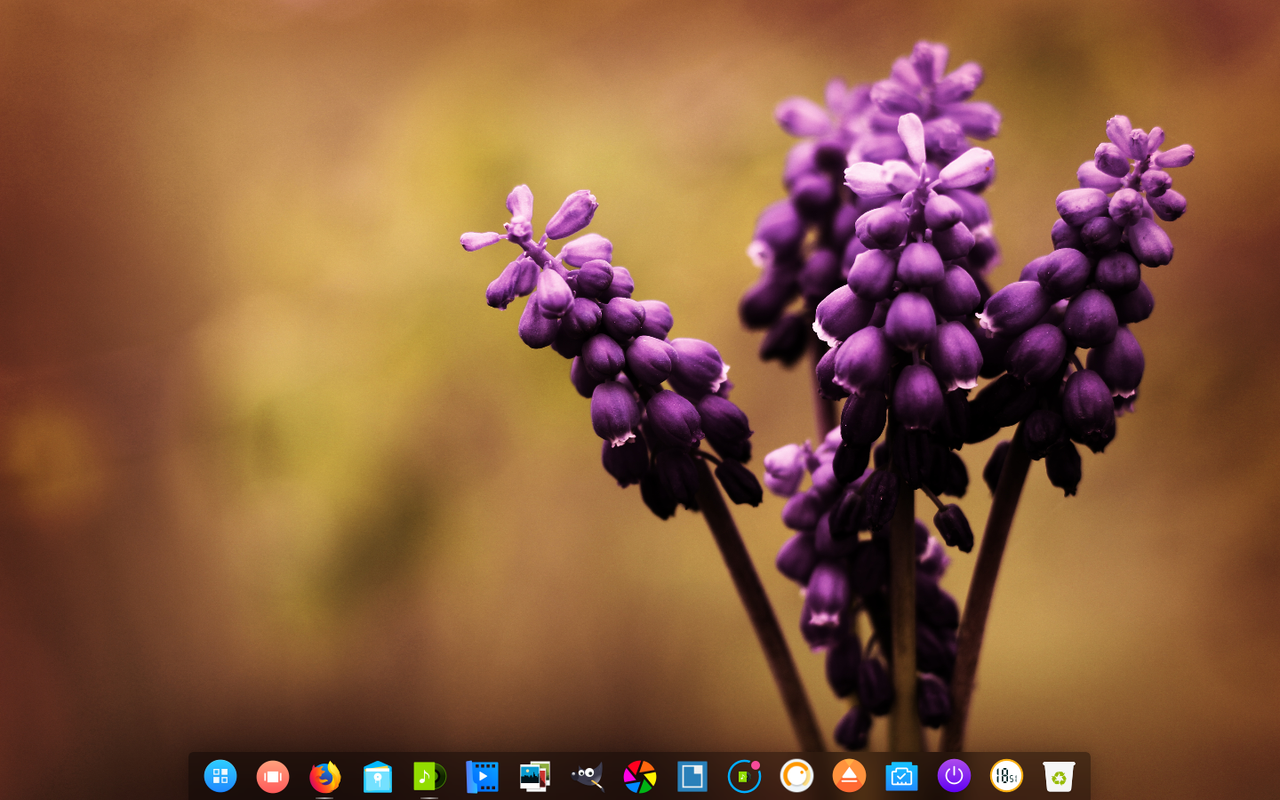Open the clock showing 18:51
This screenshot has height=800, width=1280.
[x=1007, y=776]
